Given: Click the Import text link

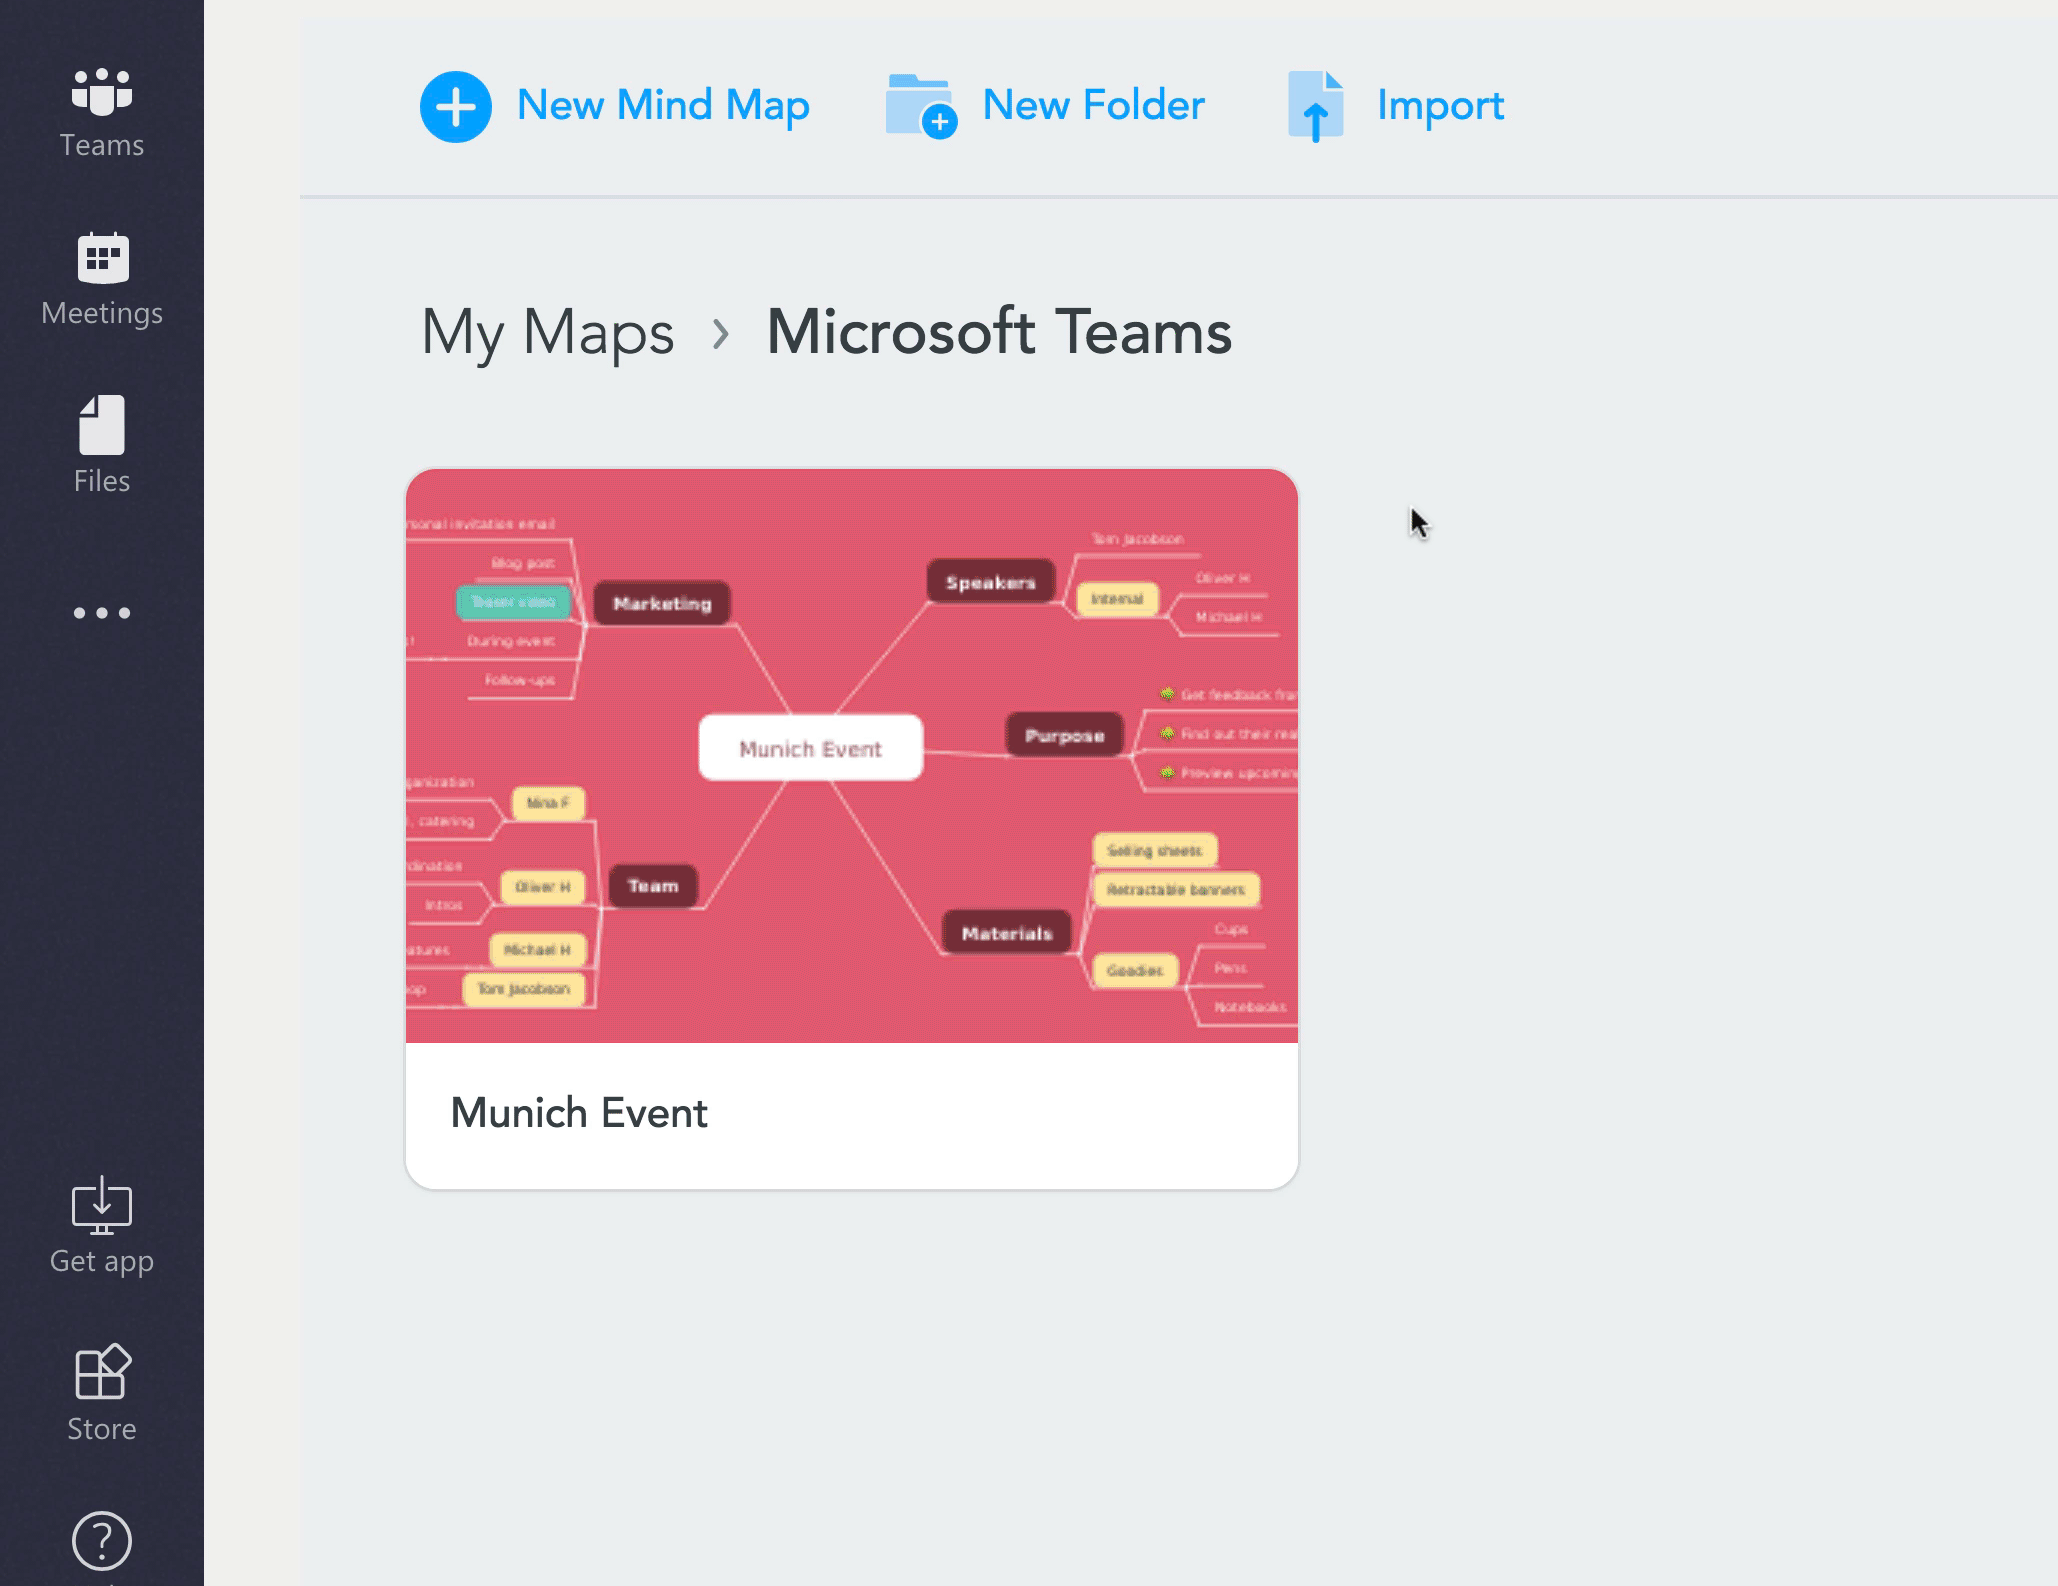Looking at the screenshot, I should tap(1440, 106).
